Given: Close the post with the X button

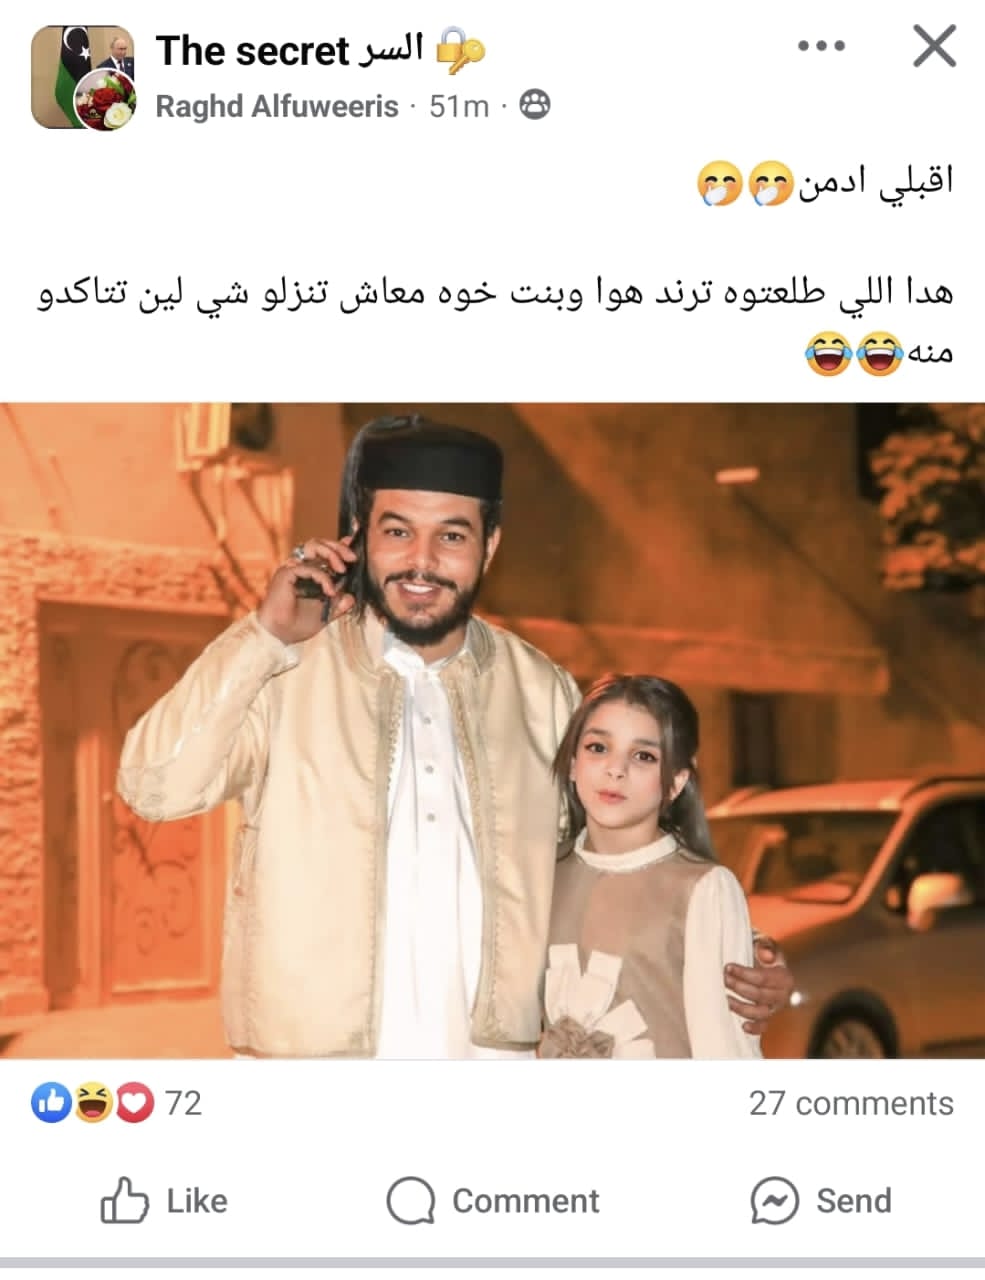Looking at the screenshot, I should pyautogui.click(x=934, y=46).
